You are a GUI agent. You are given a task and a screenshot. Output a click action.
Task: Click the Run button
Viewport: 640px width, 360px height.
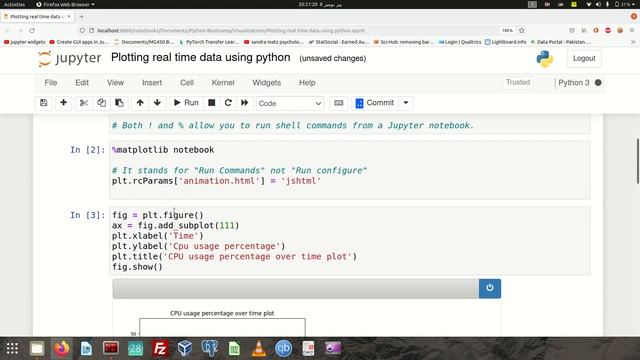[186, 103]
